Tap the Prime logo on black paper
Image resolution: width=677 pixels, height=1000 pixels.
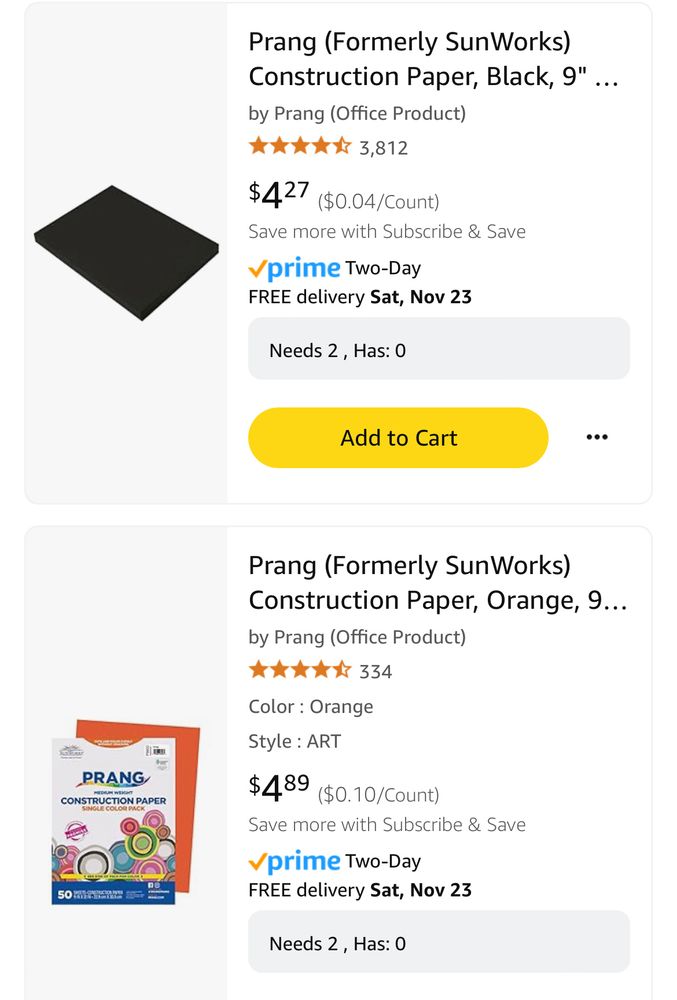coord(295,268)
